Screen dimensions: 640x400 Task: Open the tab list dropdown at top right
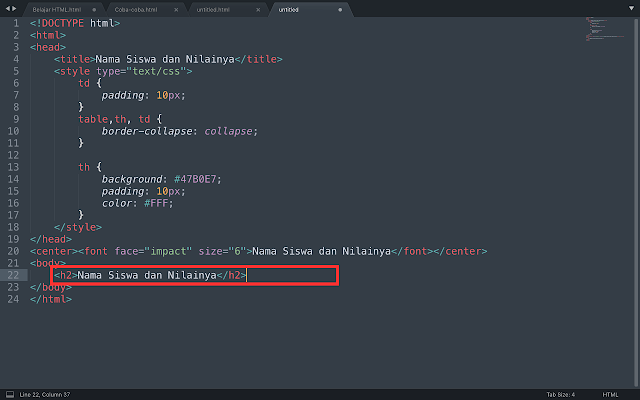pyautogui.click(x=631, y=9)
